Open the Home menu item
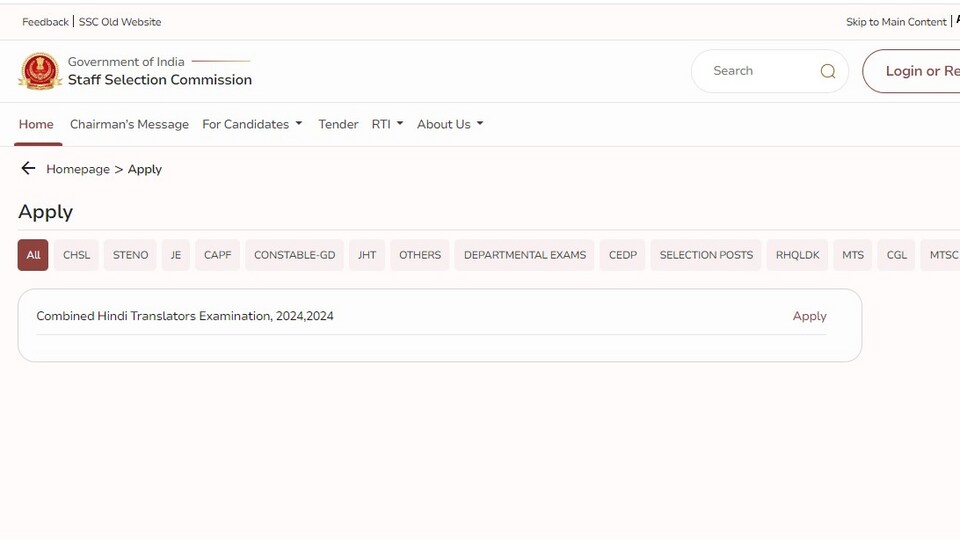960x540 pixels. (x=36, y=124)
